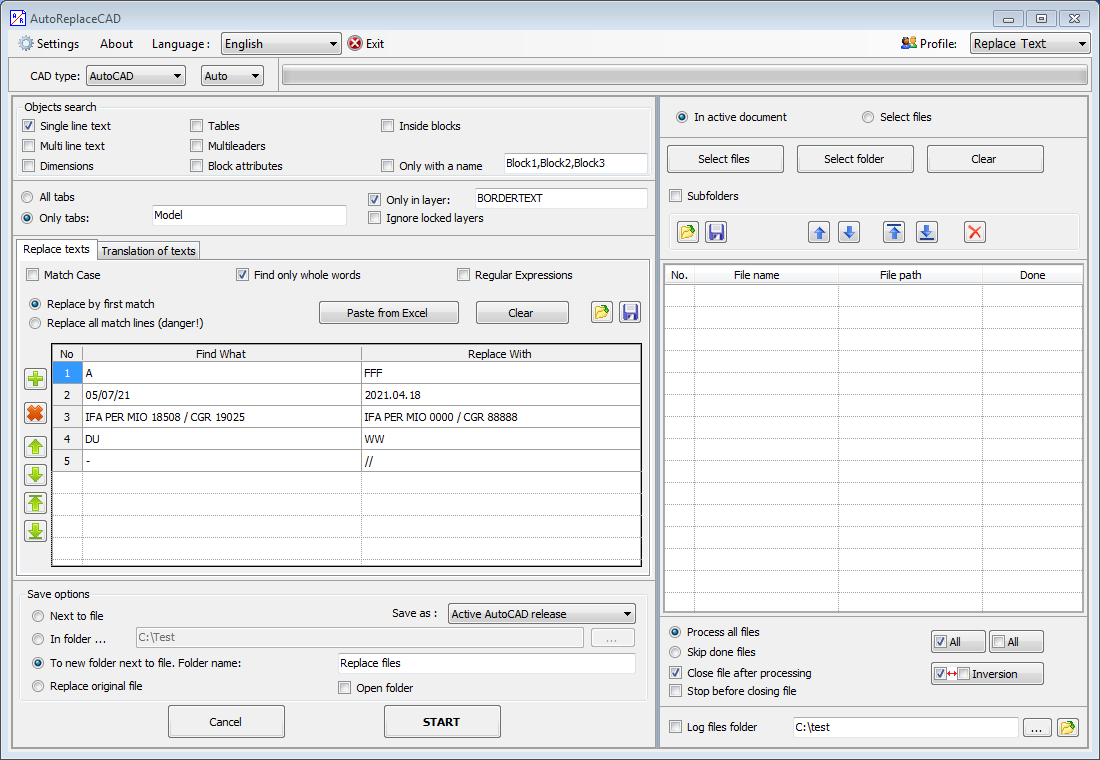Check all files button
Image resolution: width=1100 pixels, height=760 pixels.
click(958, 641)
